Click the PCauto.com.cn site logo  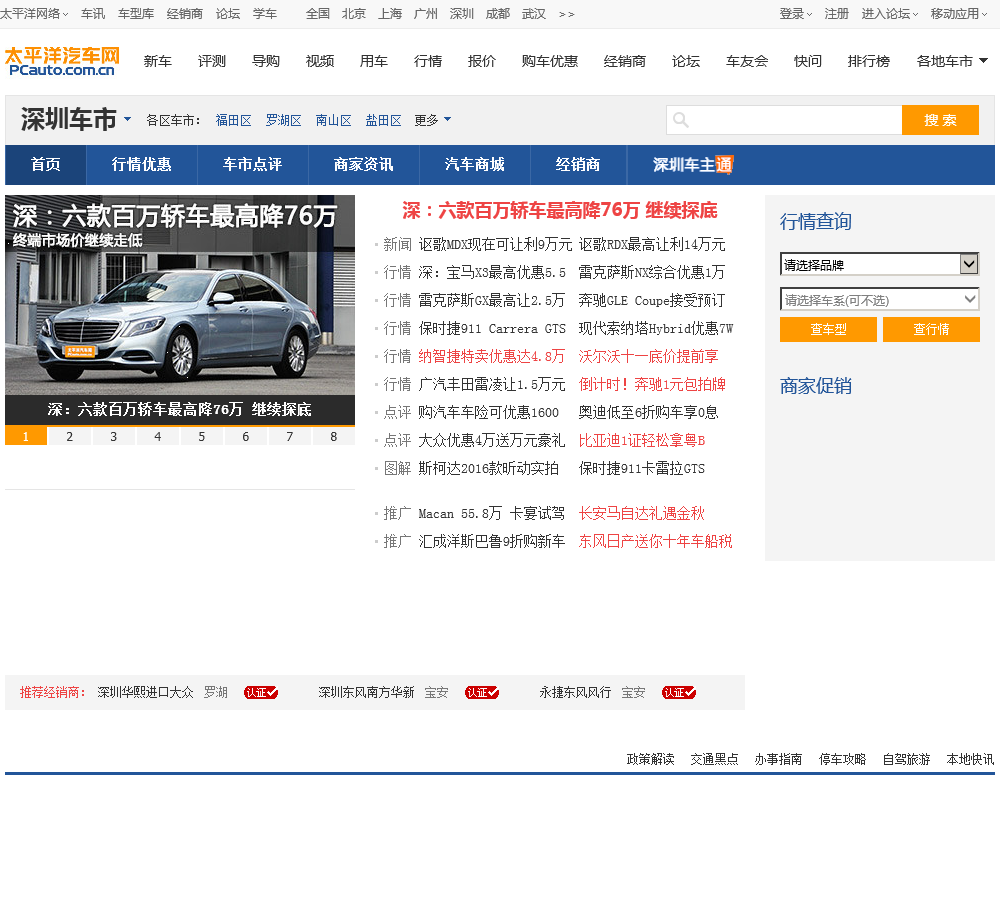(x=62, y=61)
